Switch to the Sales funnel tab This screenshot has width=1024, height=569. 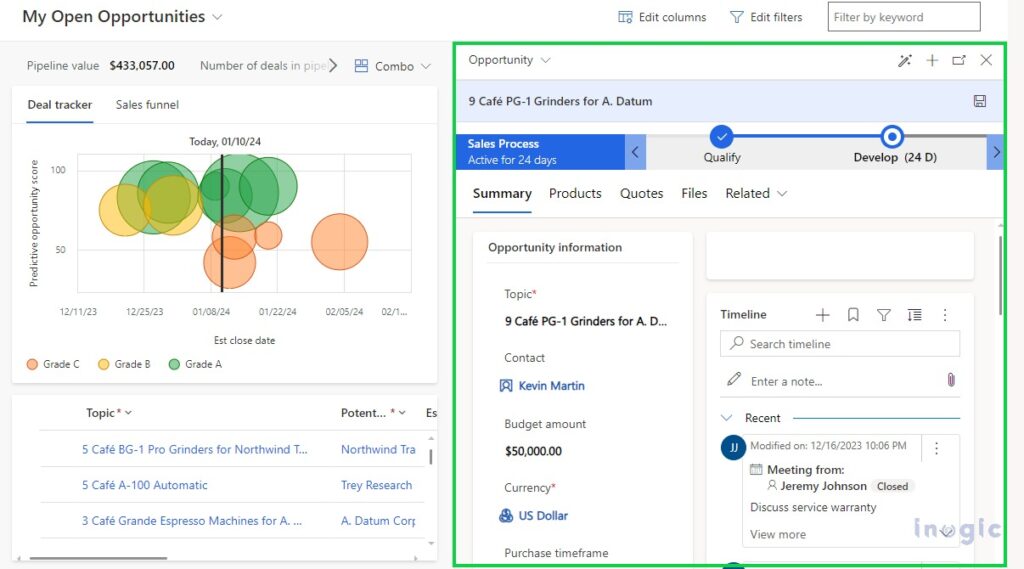click(x=147, y=105)
